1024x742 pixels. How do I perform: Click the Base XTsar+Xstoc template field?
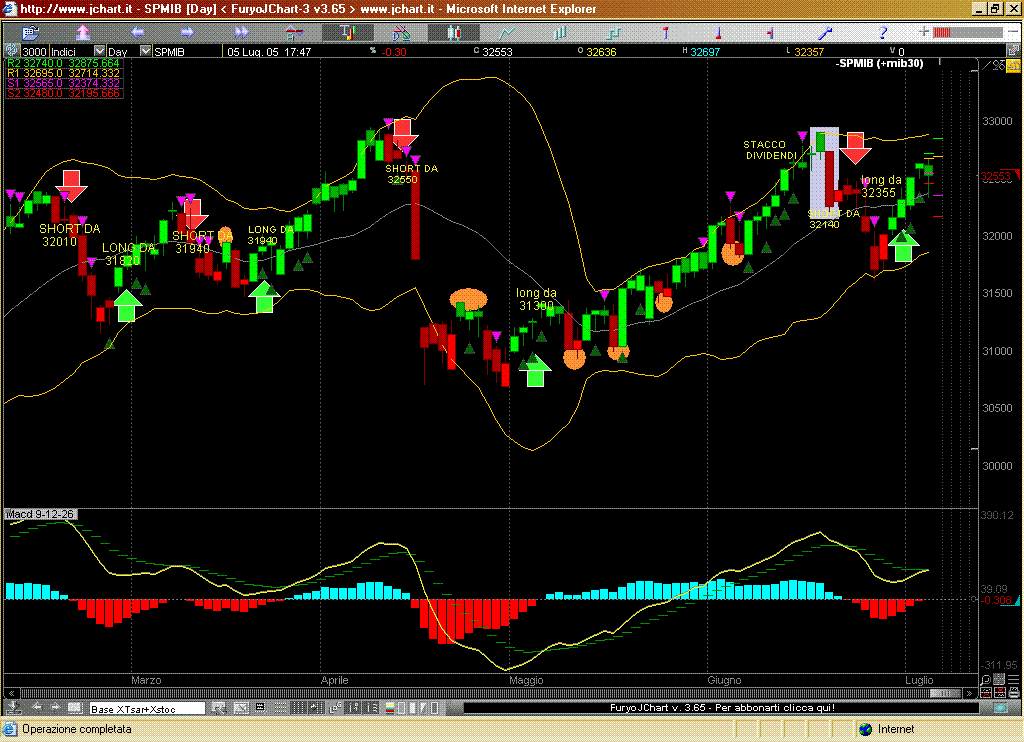[x=146, y=709]
